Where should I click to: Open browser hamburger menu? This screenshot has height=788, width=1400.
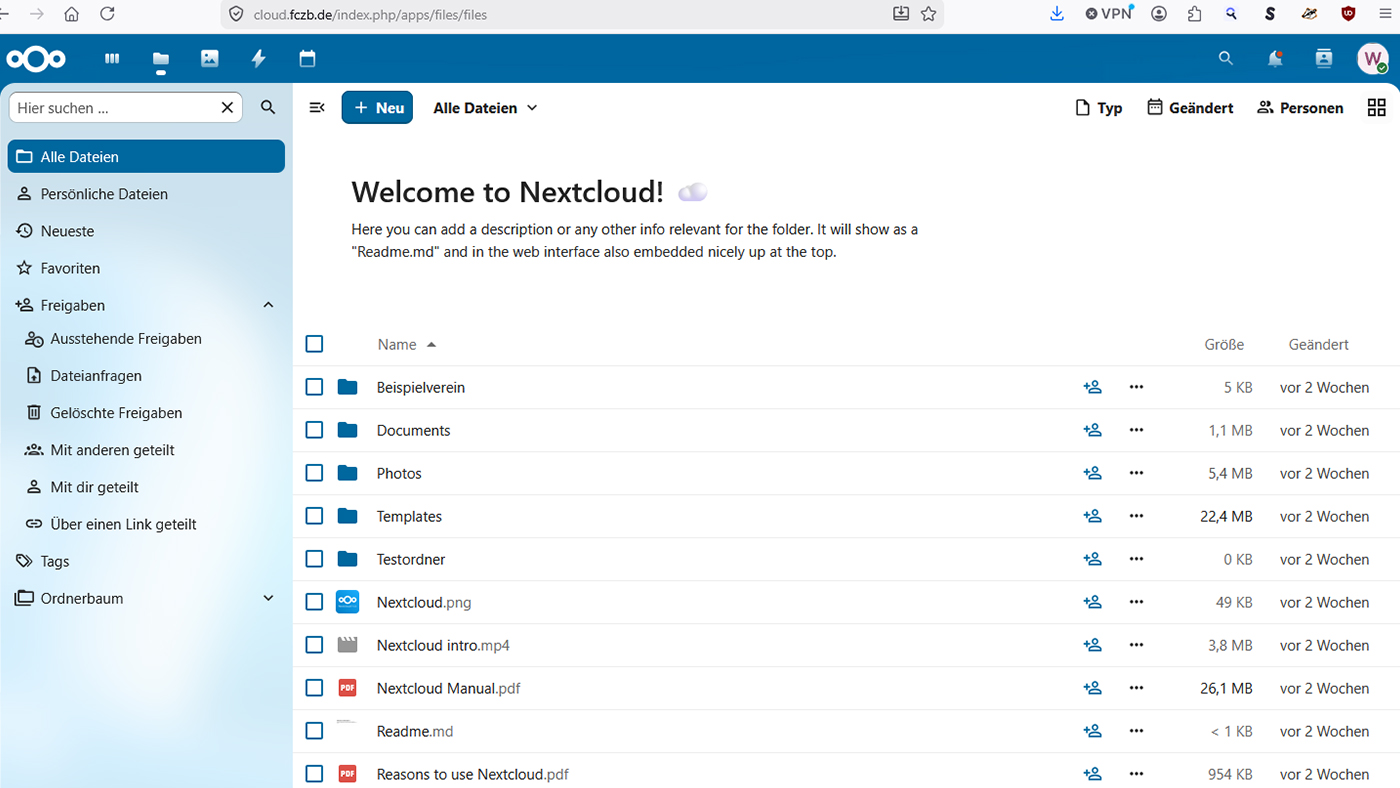1385,14
